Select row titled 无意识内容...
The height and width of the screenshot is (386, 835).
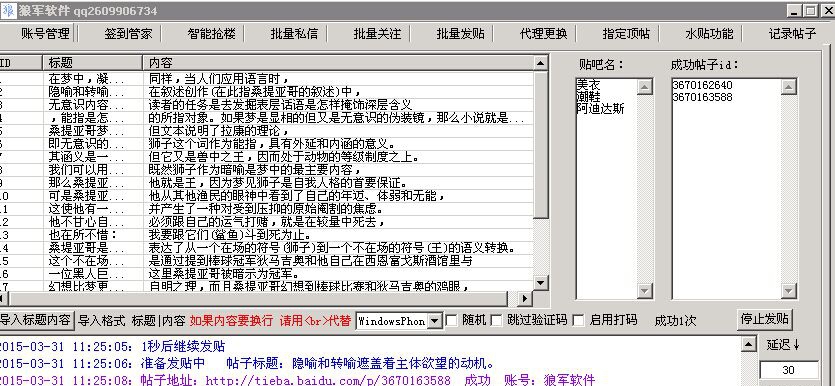point(266,105)
